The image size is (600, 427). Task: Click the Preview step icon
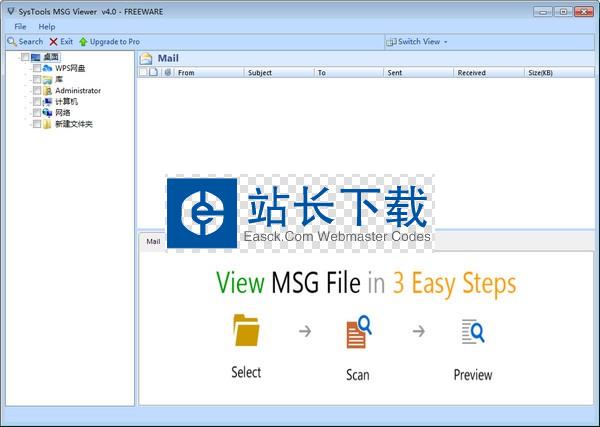click(x=473, y=331)
